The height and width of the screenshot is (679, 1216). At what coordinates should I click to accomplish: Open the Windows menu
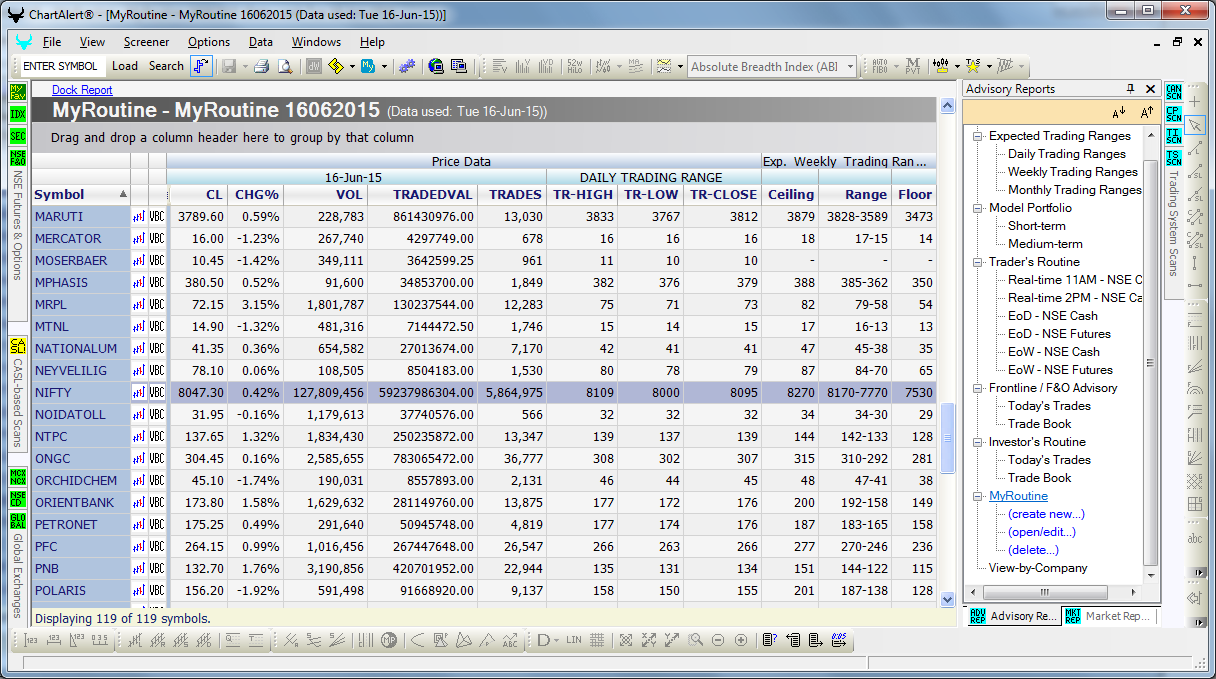316,42
